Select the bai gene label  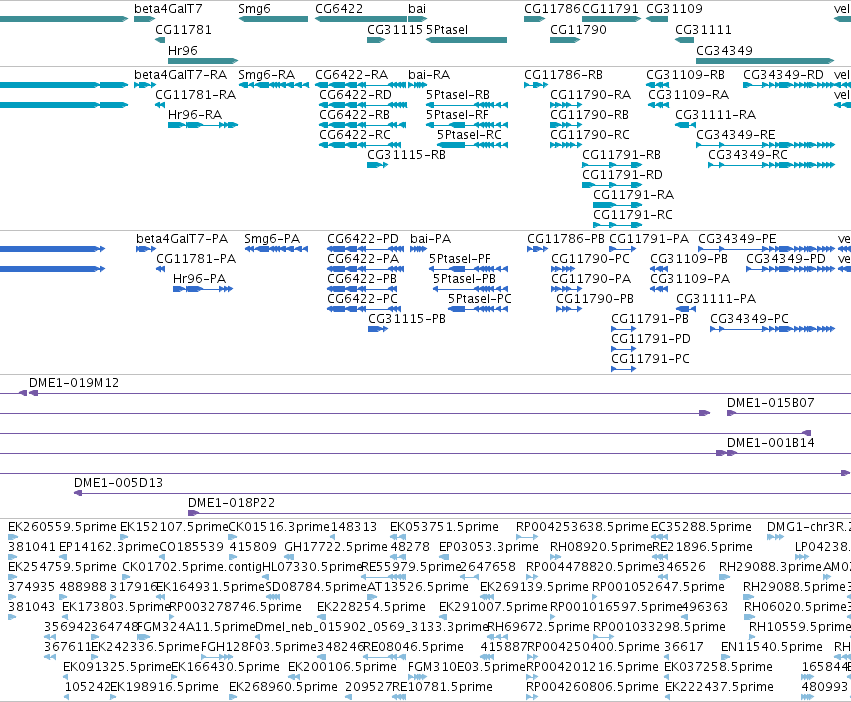click(417, 9)
